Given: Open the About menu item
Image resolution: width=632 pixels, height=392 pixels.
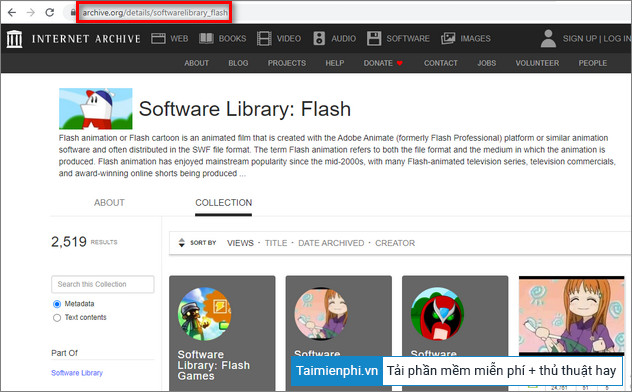Looking at the screenshot, I should (197, 63).
